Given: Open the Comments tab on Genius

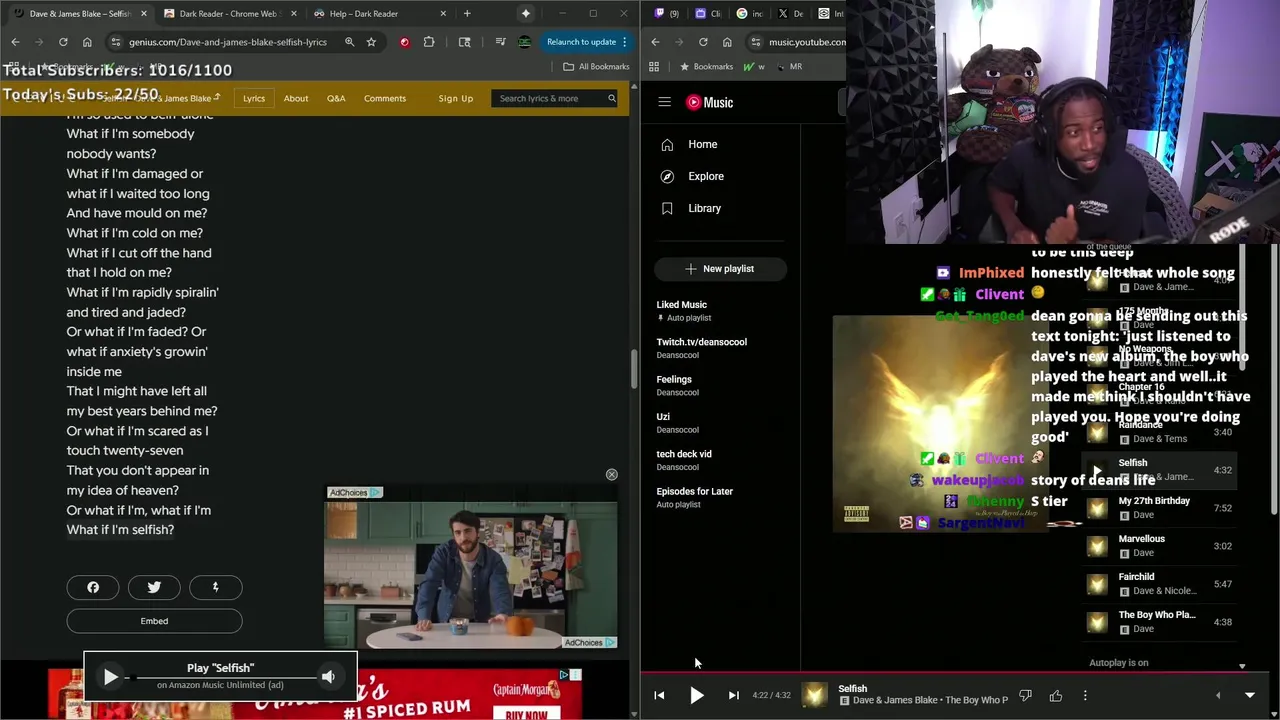Looking at the screenshot, I should [385, 98].
